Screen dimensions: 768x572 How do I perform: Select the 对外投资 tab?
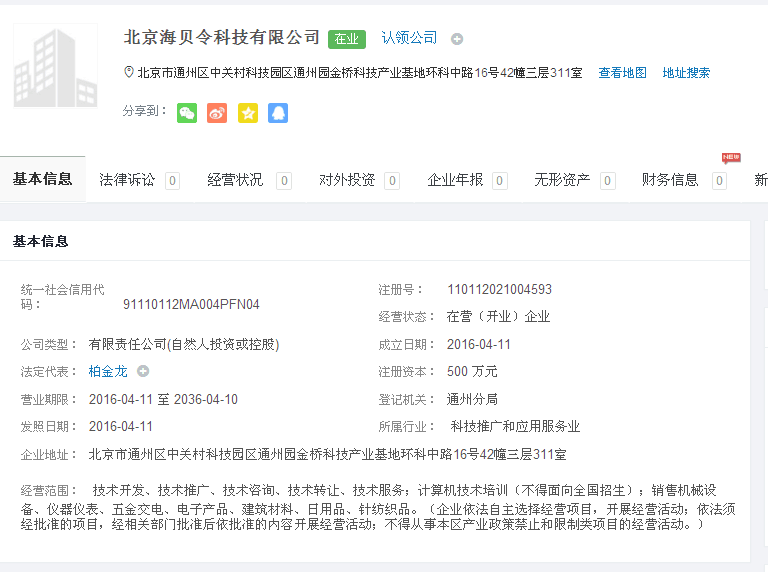[347, 180]
